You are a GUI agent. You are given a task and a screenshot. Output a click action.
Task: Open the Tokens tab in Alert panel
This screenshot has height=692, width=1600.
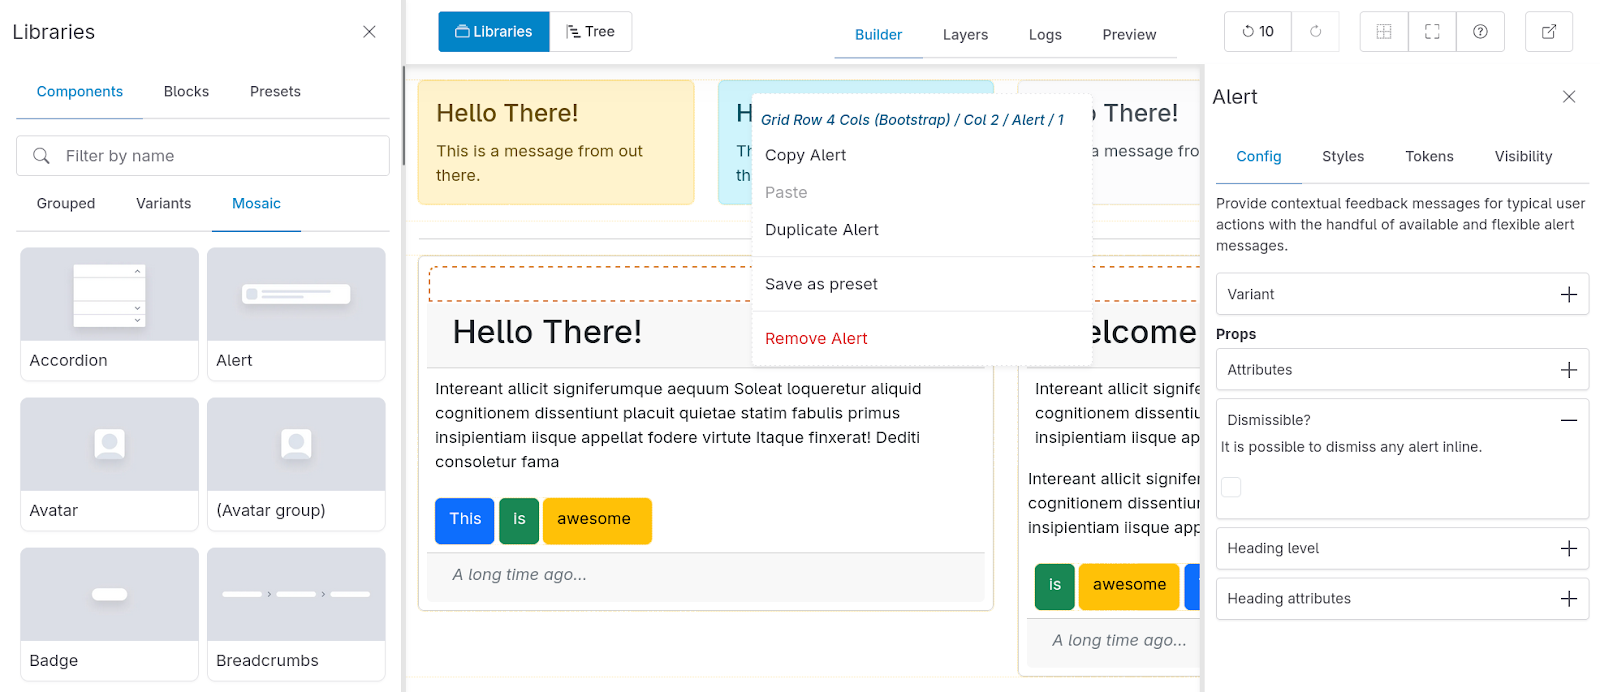[x=1429, y=157]
